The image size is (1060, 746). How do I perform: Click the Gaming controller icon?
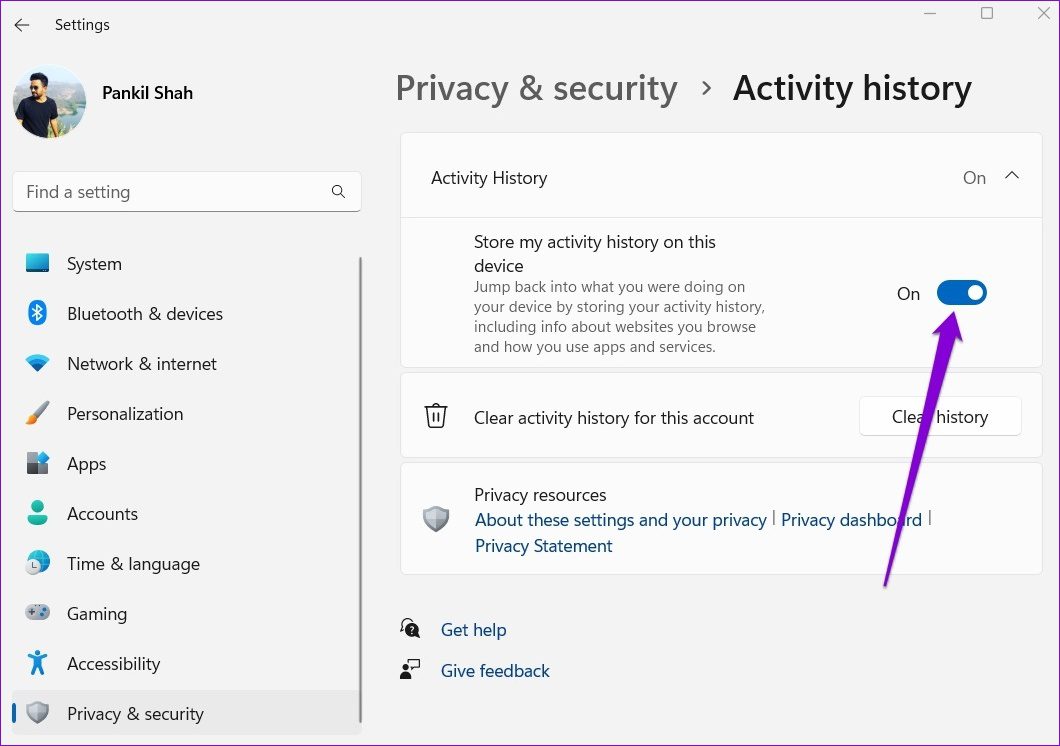tap(38, 614)
